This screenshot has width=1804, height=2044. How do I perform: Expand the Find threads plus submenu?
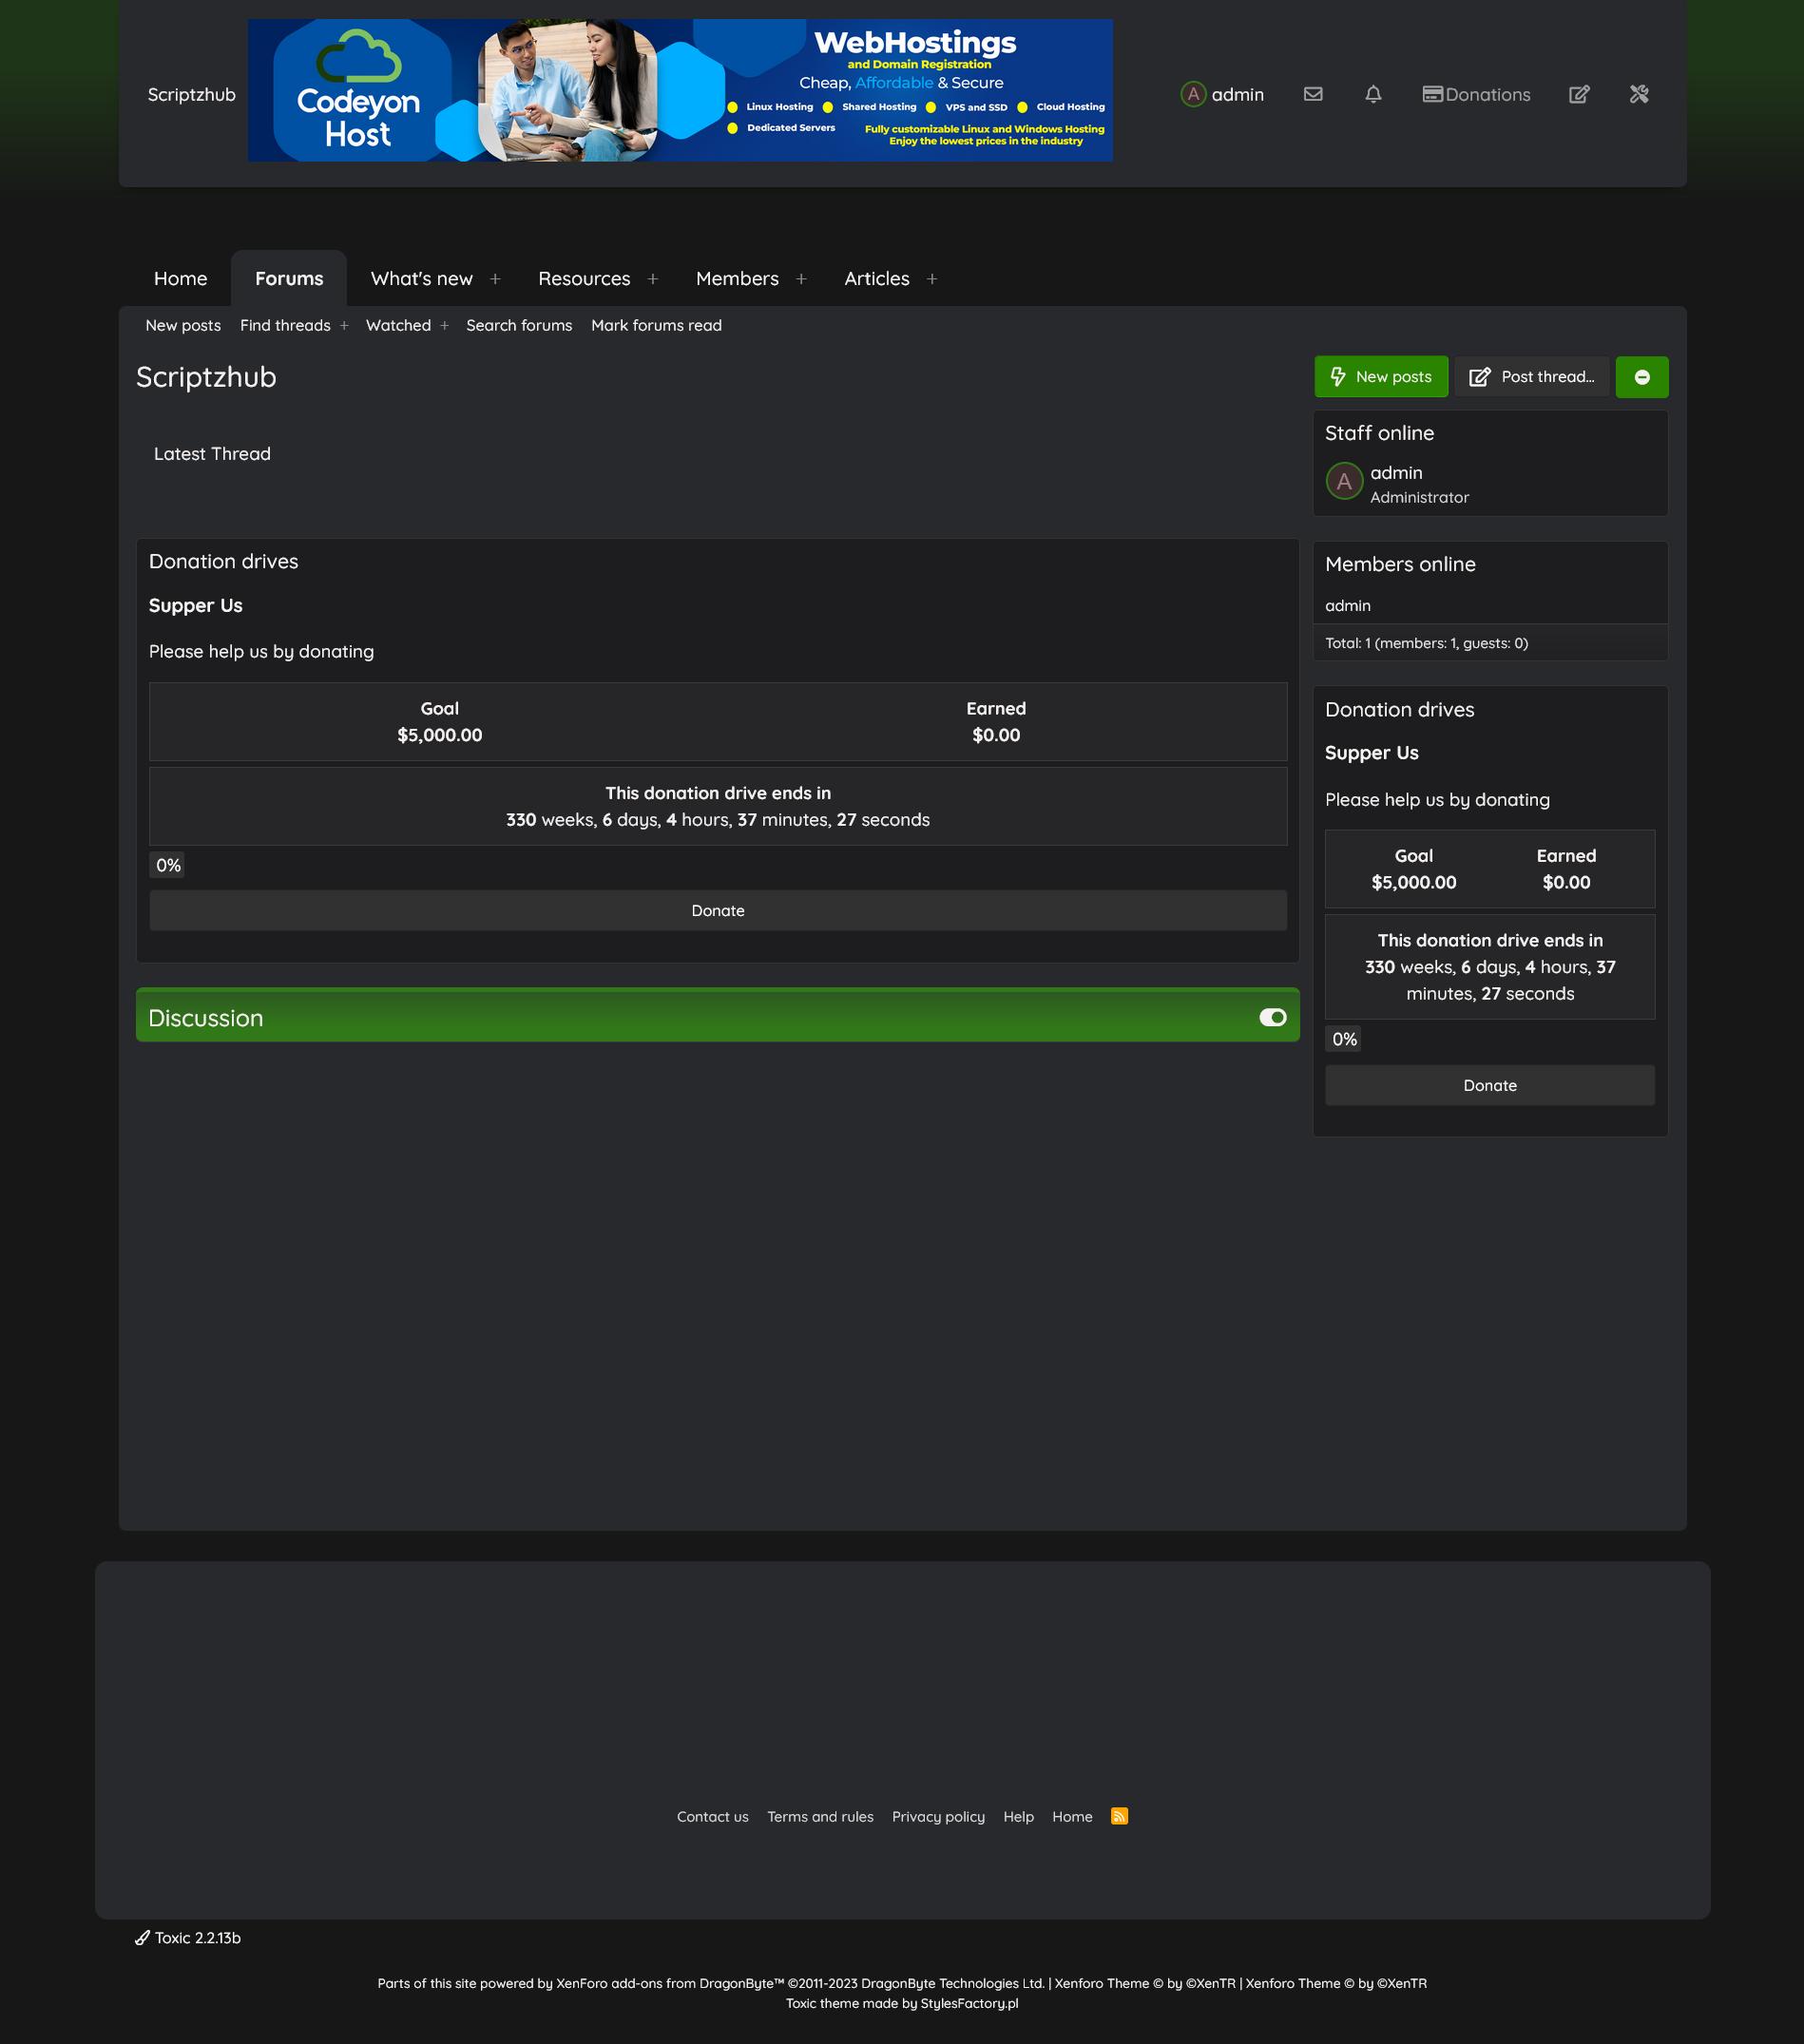click(x=344, y=326)
